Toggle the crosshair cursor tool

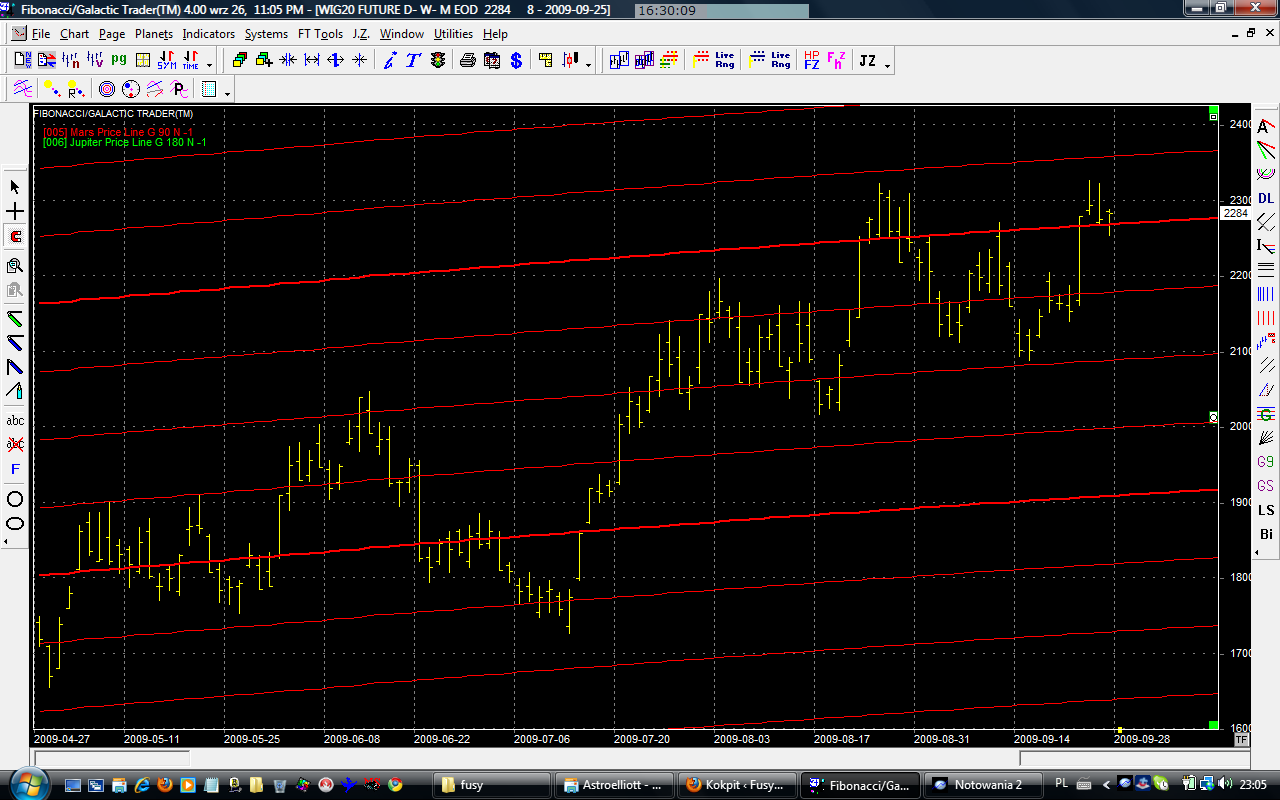[x=15, y=212]
